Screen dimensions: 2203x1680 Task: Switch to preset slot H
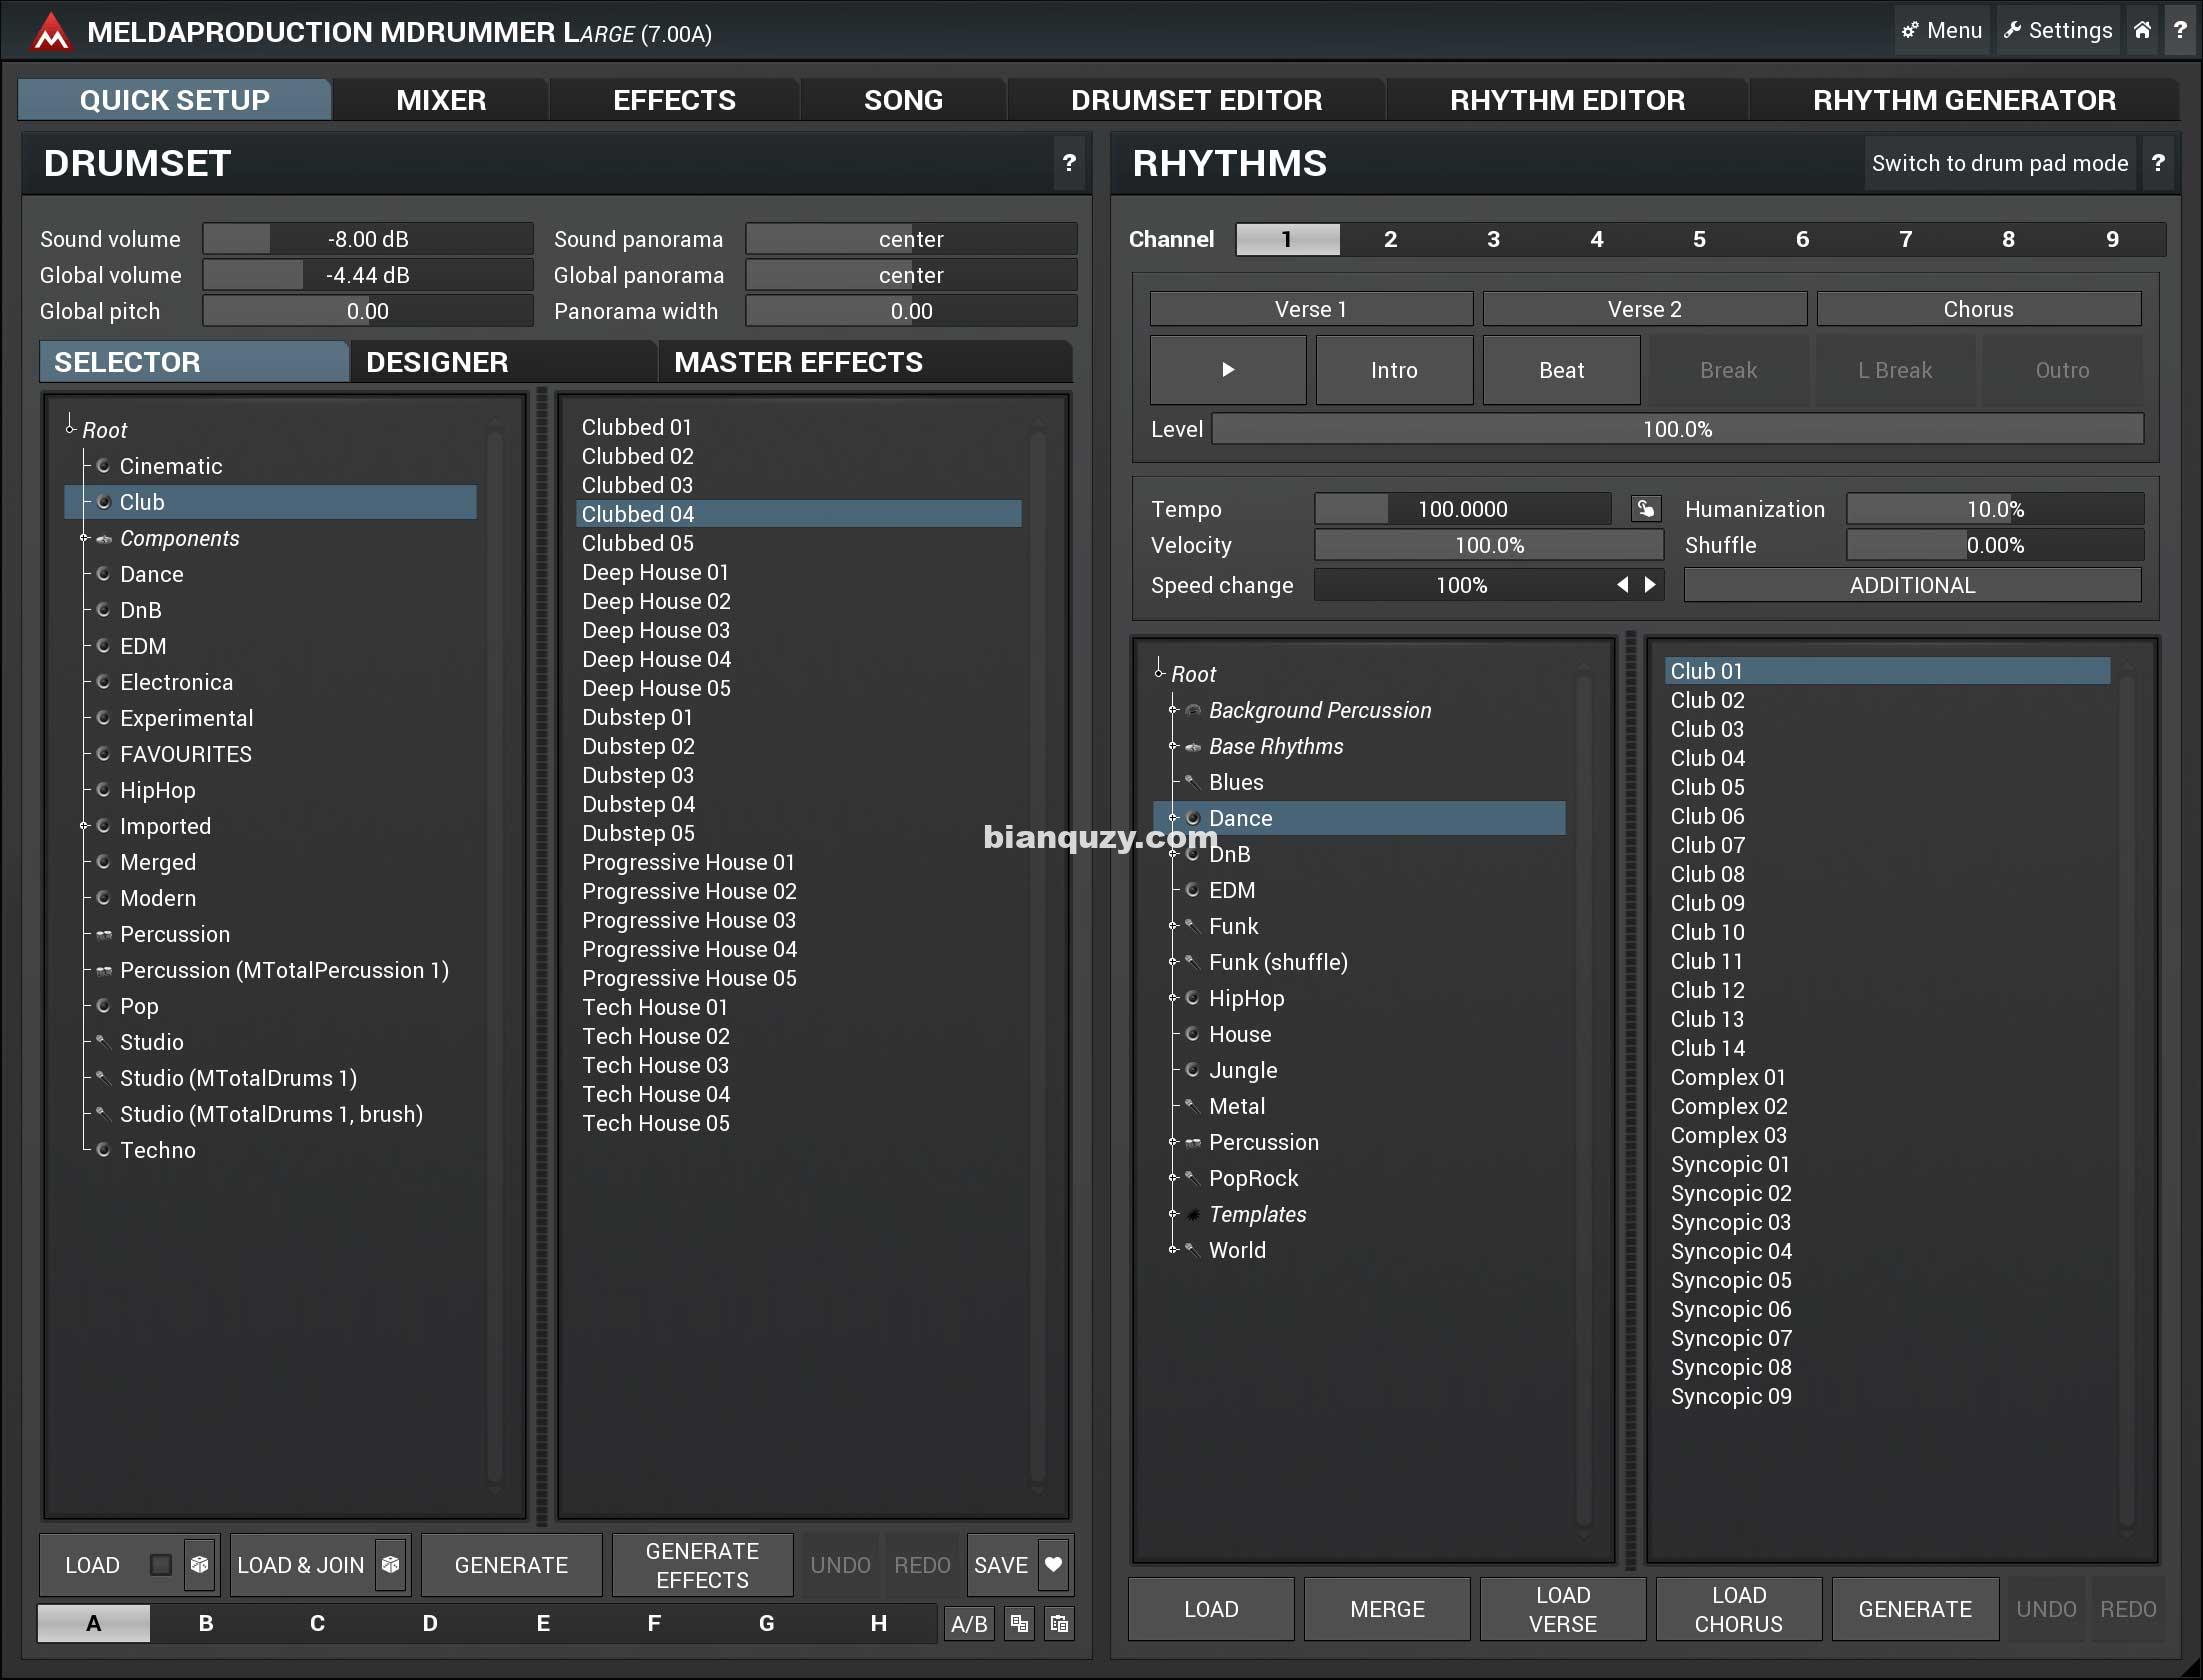click(x=879, y=1623)
